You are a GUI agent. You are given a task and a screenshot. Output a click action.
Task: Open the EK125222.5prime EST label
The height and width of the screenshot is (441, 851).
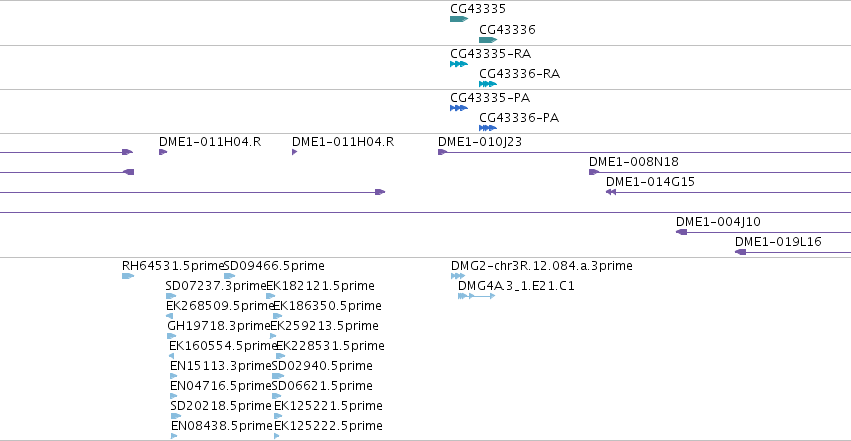coord(328,426)
